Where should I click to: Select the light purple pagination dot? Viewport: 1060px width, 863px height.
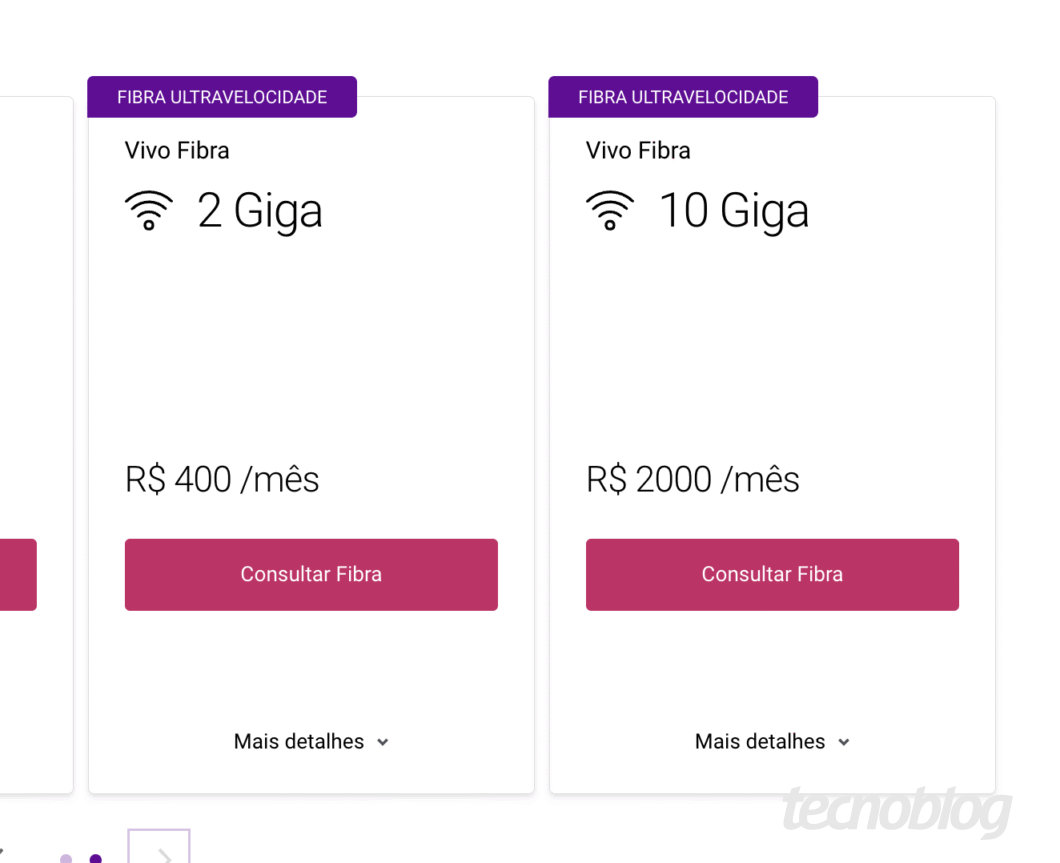(65, 858)
